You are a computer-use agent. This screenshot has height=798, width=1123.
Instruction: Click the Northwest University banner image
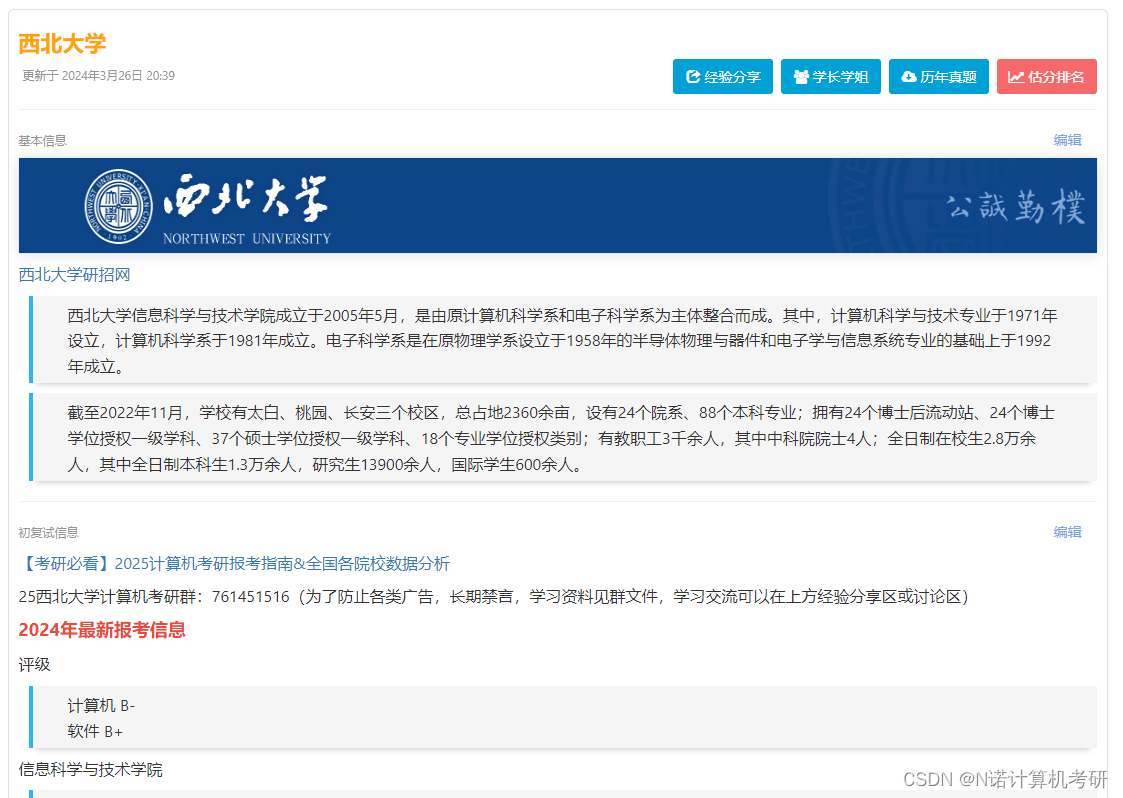(x=558, y=206)
